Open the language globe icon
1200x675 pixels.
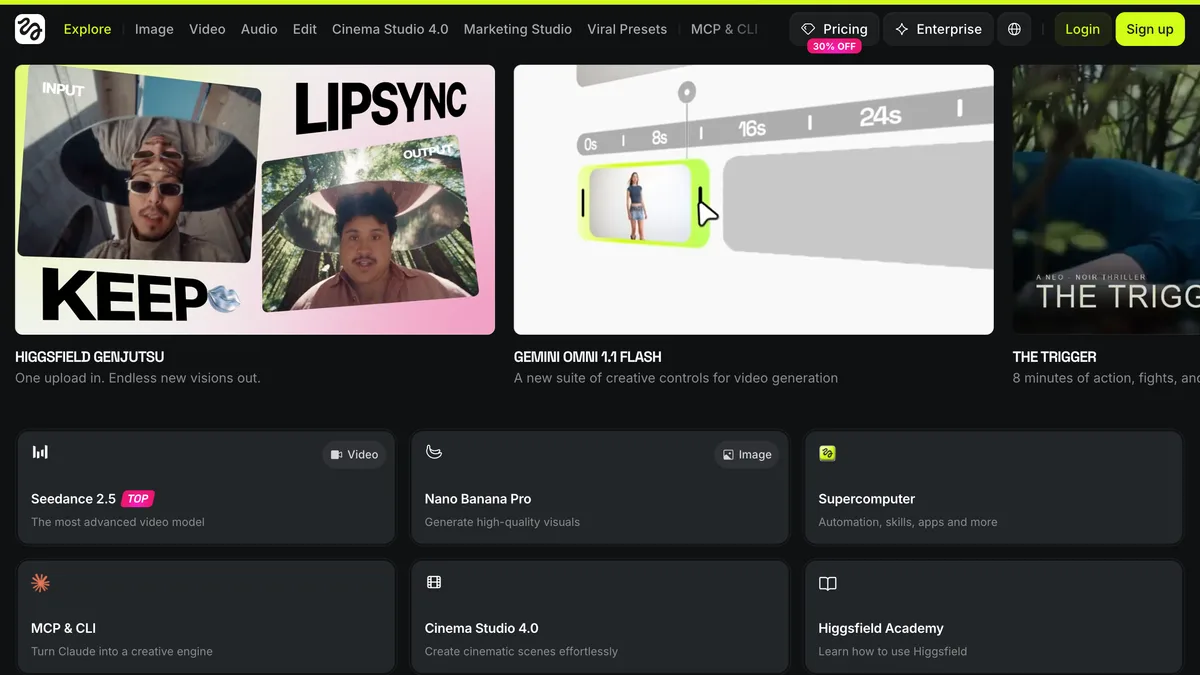click(1014, 29)
